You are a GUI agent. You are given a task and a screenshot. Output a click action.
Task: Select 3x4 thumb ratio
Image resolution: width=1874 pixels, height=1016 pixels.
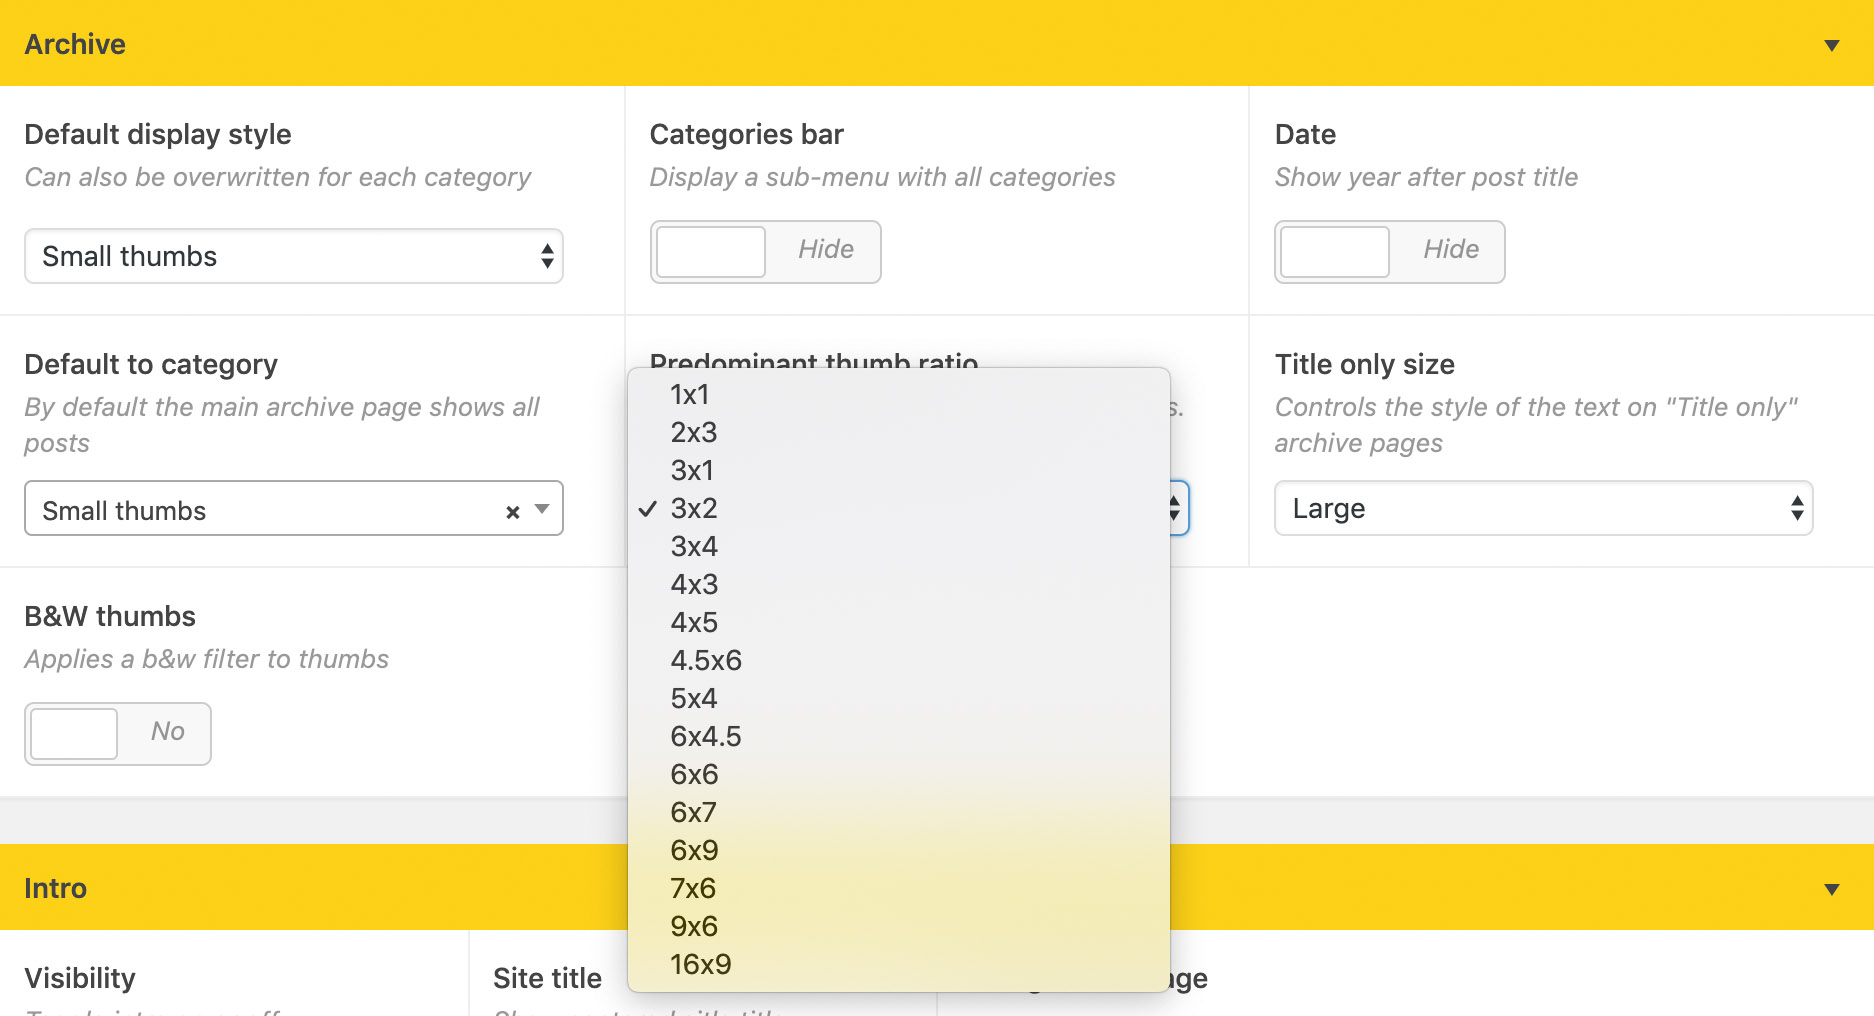[x=694, y=547]
